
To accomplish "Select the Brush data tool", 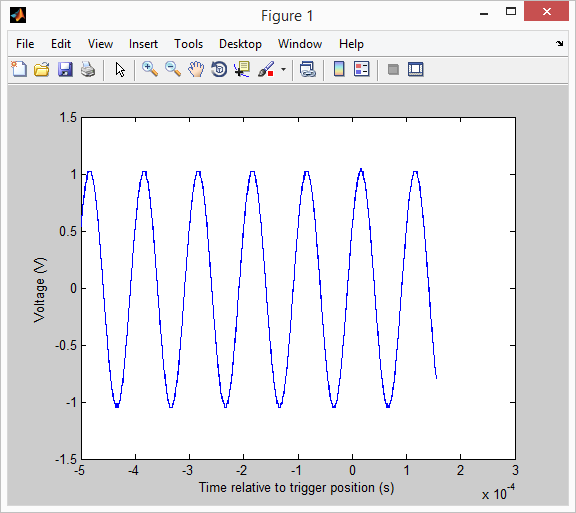I will tap(266, 69).
